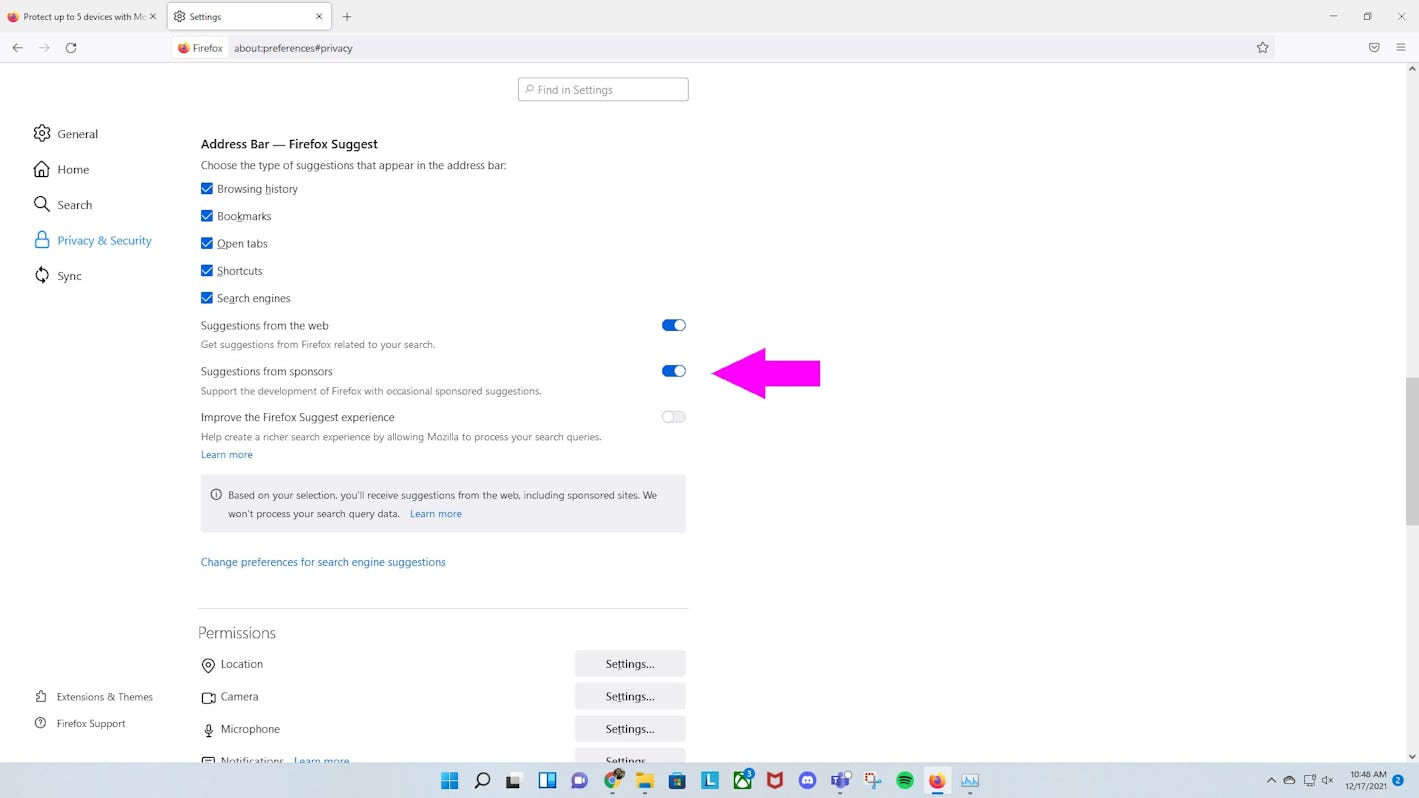Launch Spotify from the taskbar

pyautogui.click(x=904, y=780)
